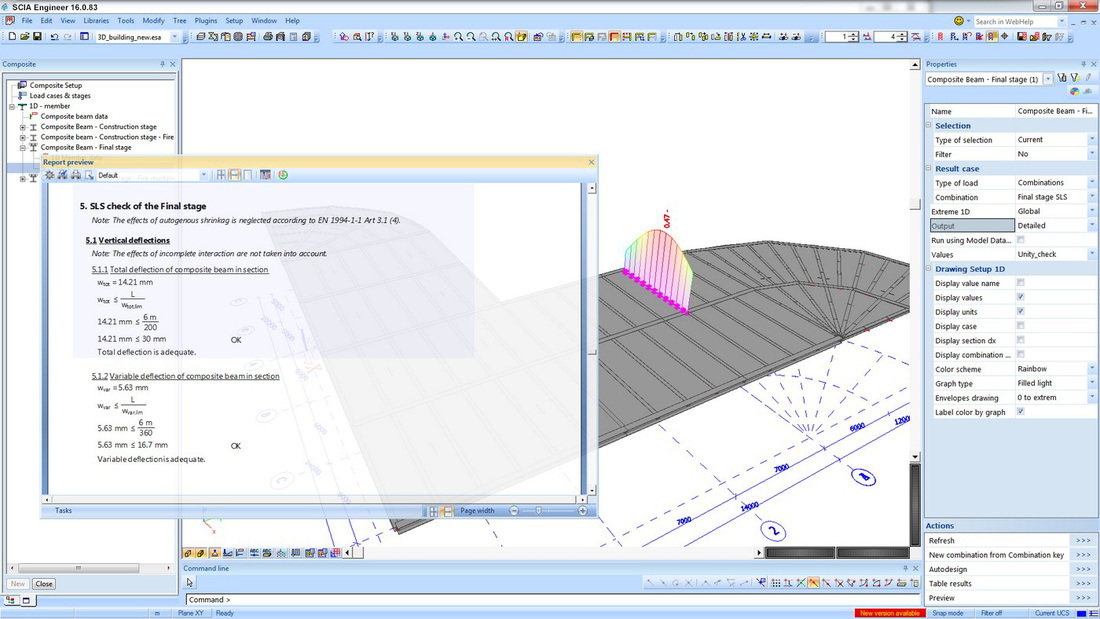Click the highlighted page-width layout icon in Report preview toolbar
The height and width of the screenshot is (619, 1100).
pyautogui.click(x=234, y=175)
